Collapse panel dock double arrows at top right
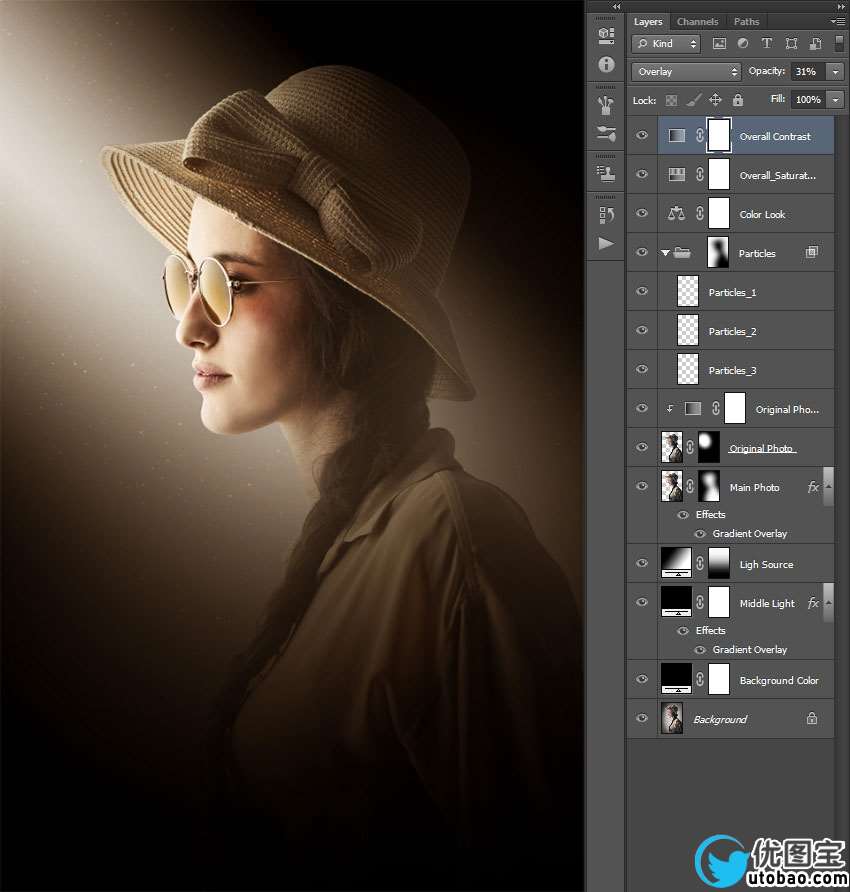The width and height of the screenshot is (850, 892). 841,7
